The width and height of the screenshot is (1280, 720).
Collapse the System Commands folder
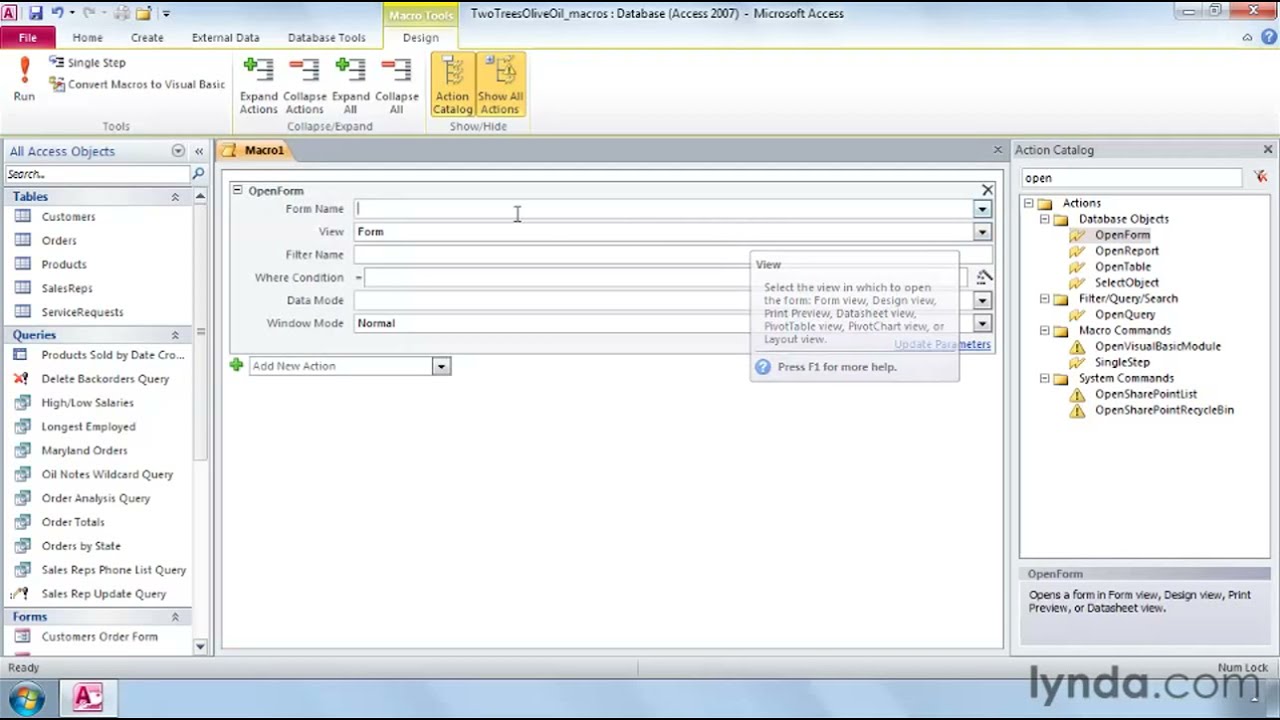[x=1044, y=379]
